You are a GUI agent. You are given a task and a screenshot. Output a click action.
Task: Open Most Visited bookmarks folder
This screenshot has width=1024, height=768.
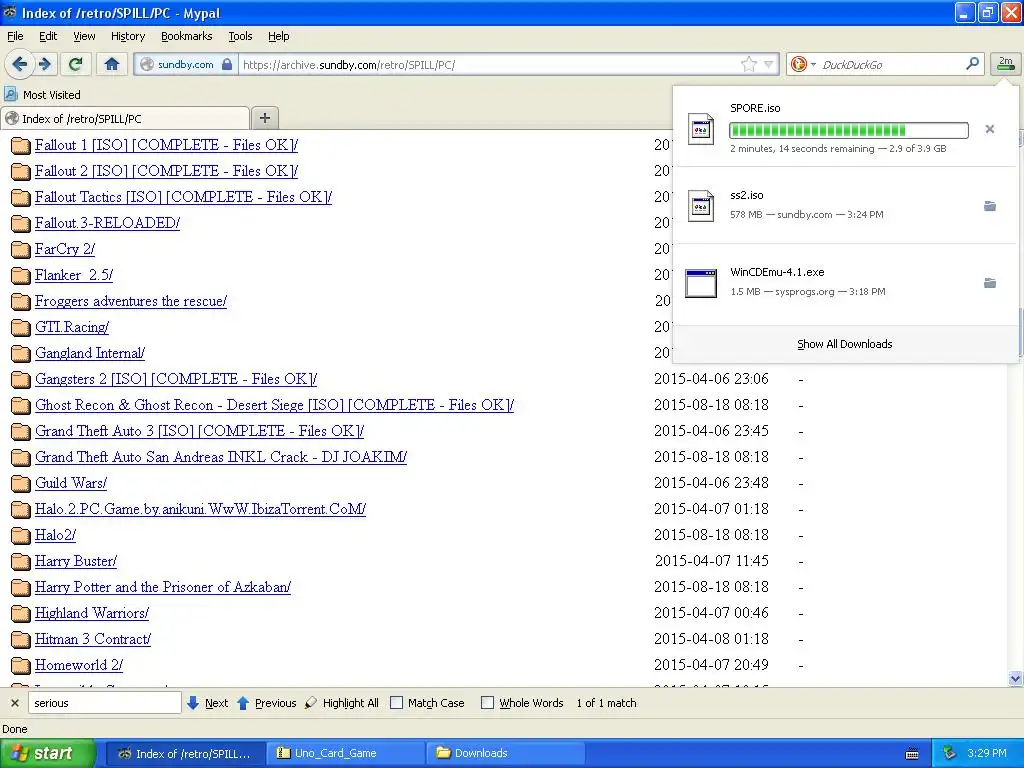(42, 95)
